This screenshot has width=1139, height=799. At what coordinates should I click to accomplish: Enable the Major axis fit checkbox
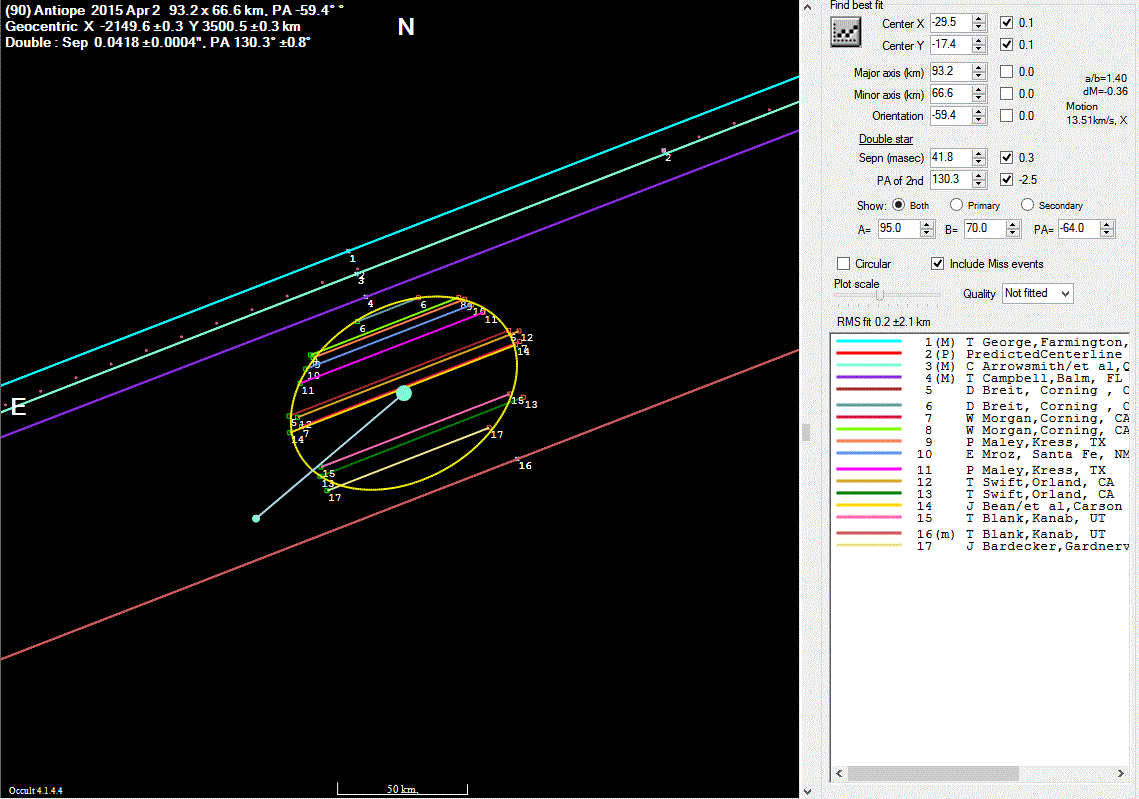[x=1006, y=71]
